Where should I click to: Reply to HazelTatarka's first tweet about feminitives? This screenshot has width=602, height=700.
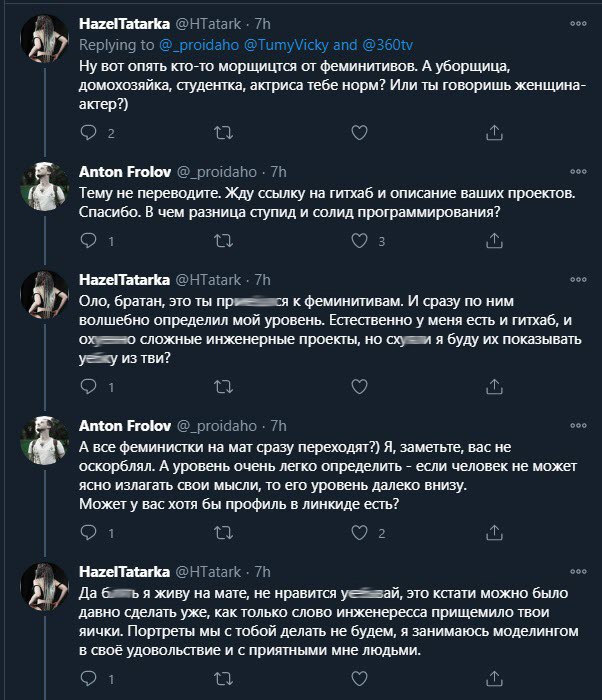87,133
